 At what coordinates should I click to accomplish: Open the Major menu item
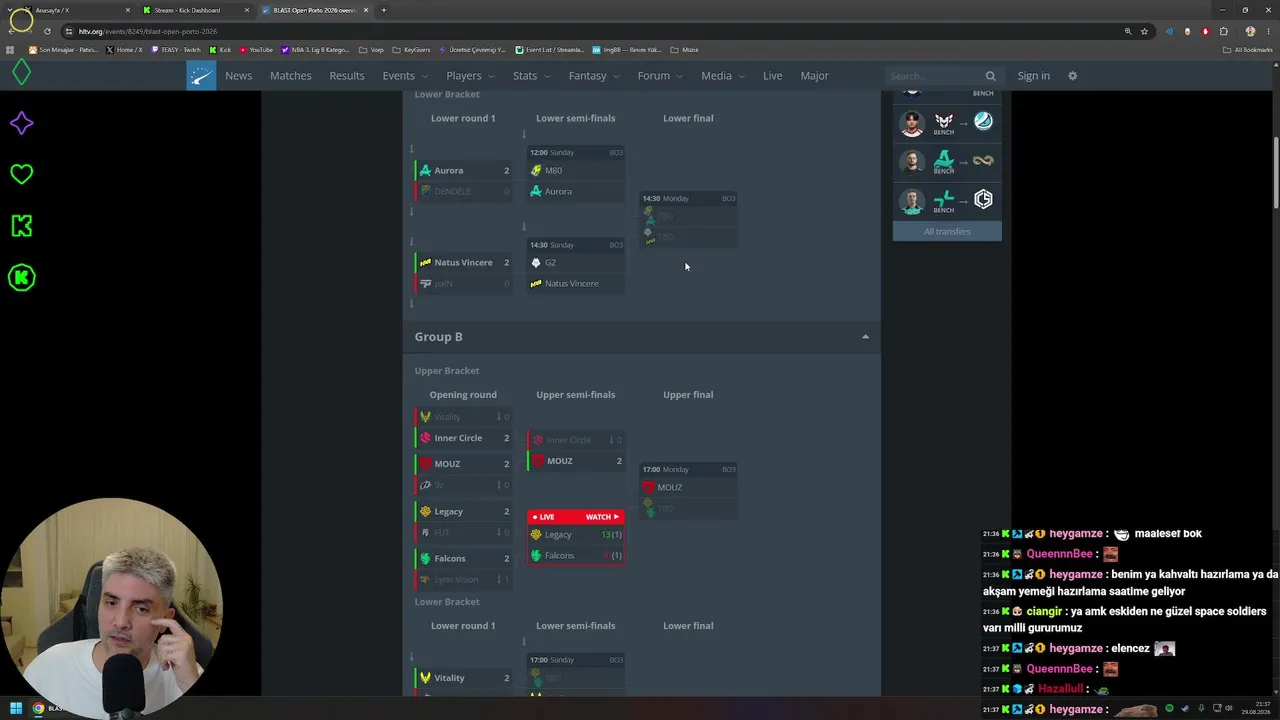click(x=814, y=76)
